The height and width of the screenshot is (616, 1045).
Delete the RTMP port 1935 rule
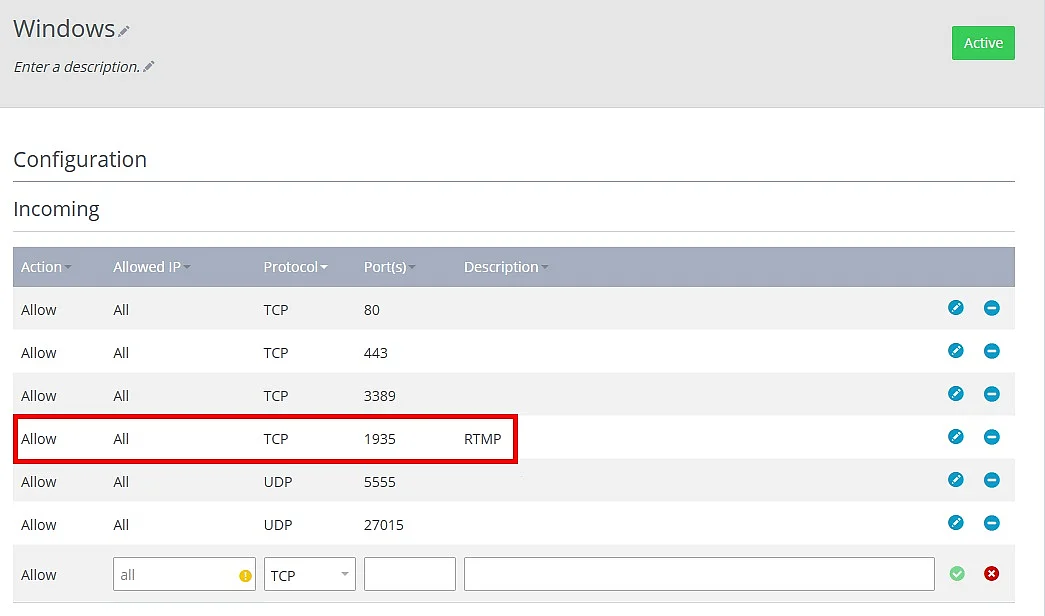coord(992,437)
